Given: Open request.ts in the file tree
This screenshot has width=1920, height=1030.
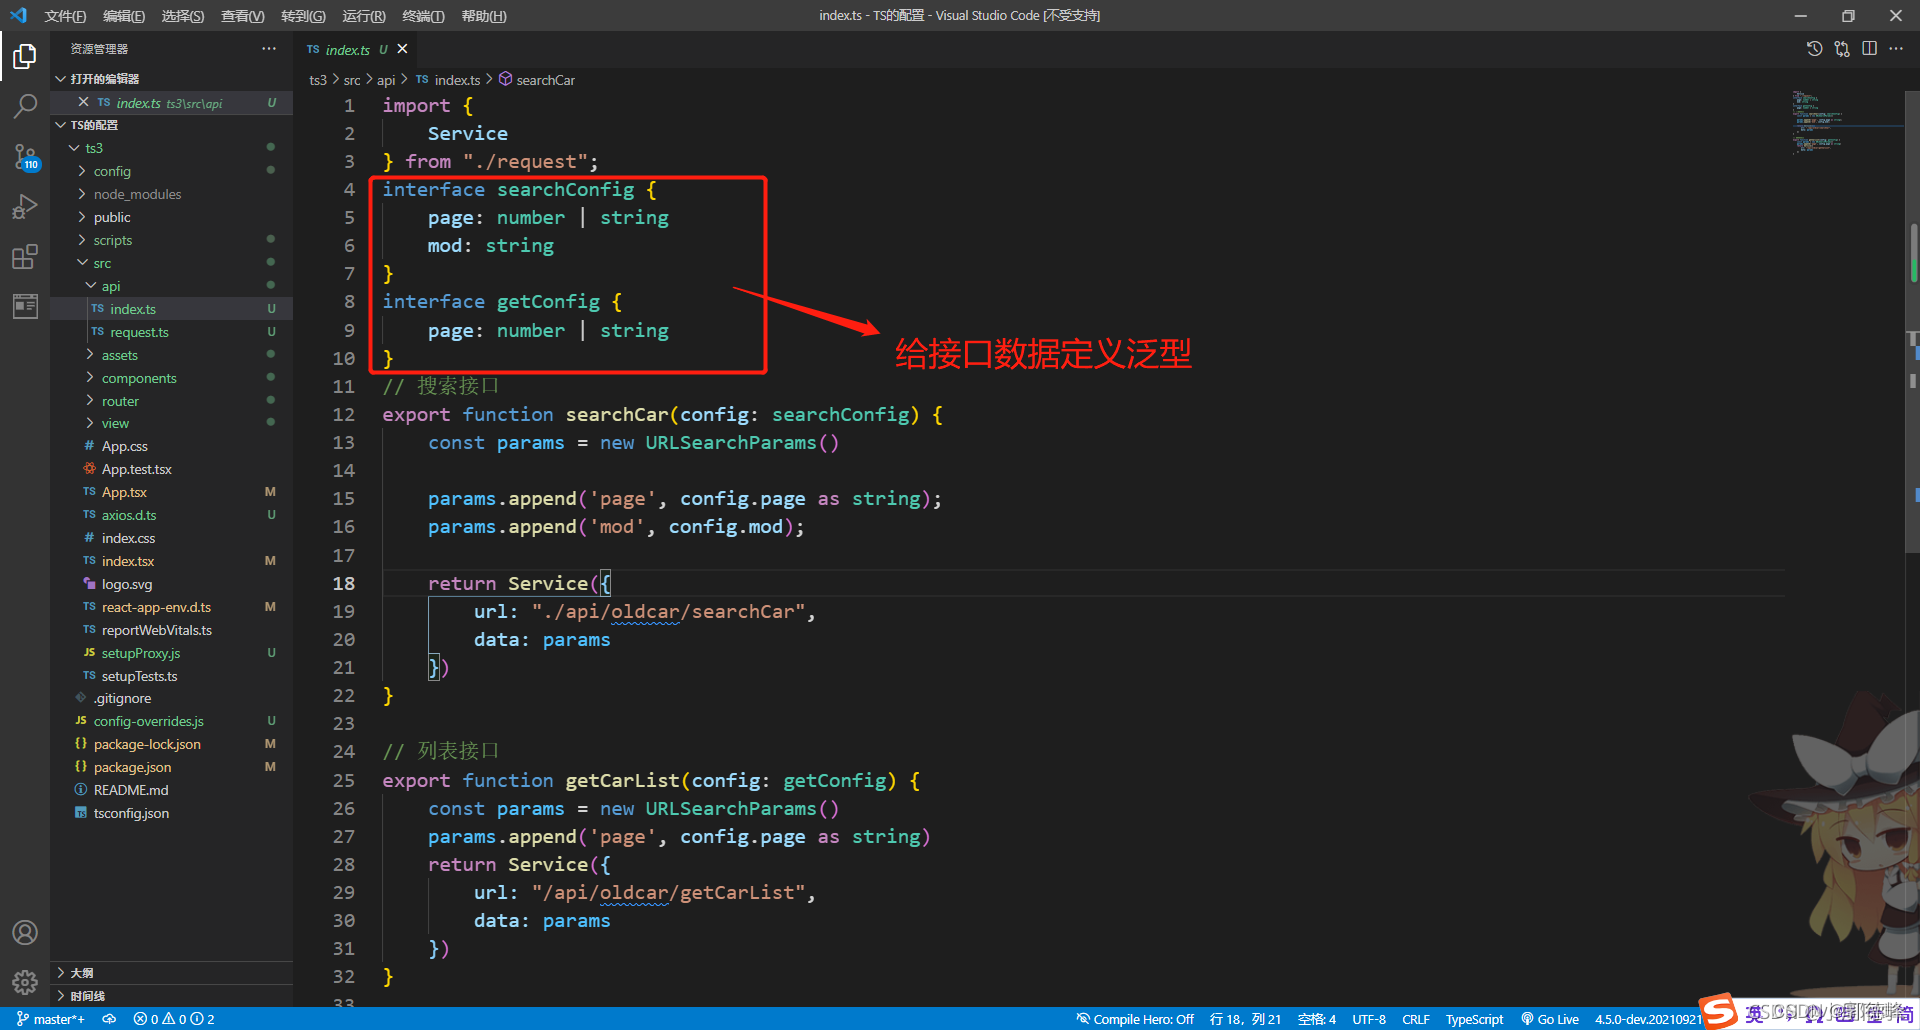Looking at the screenshot, I should [171, 332].
